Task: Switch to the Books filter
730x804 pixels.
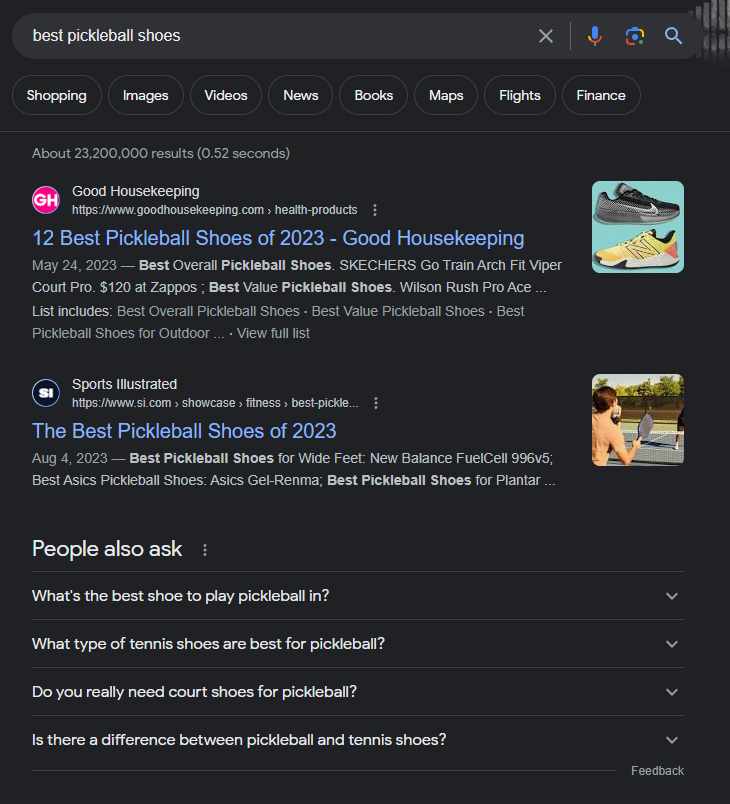Action: tap(373, 95)
